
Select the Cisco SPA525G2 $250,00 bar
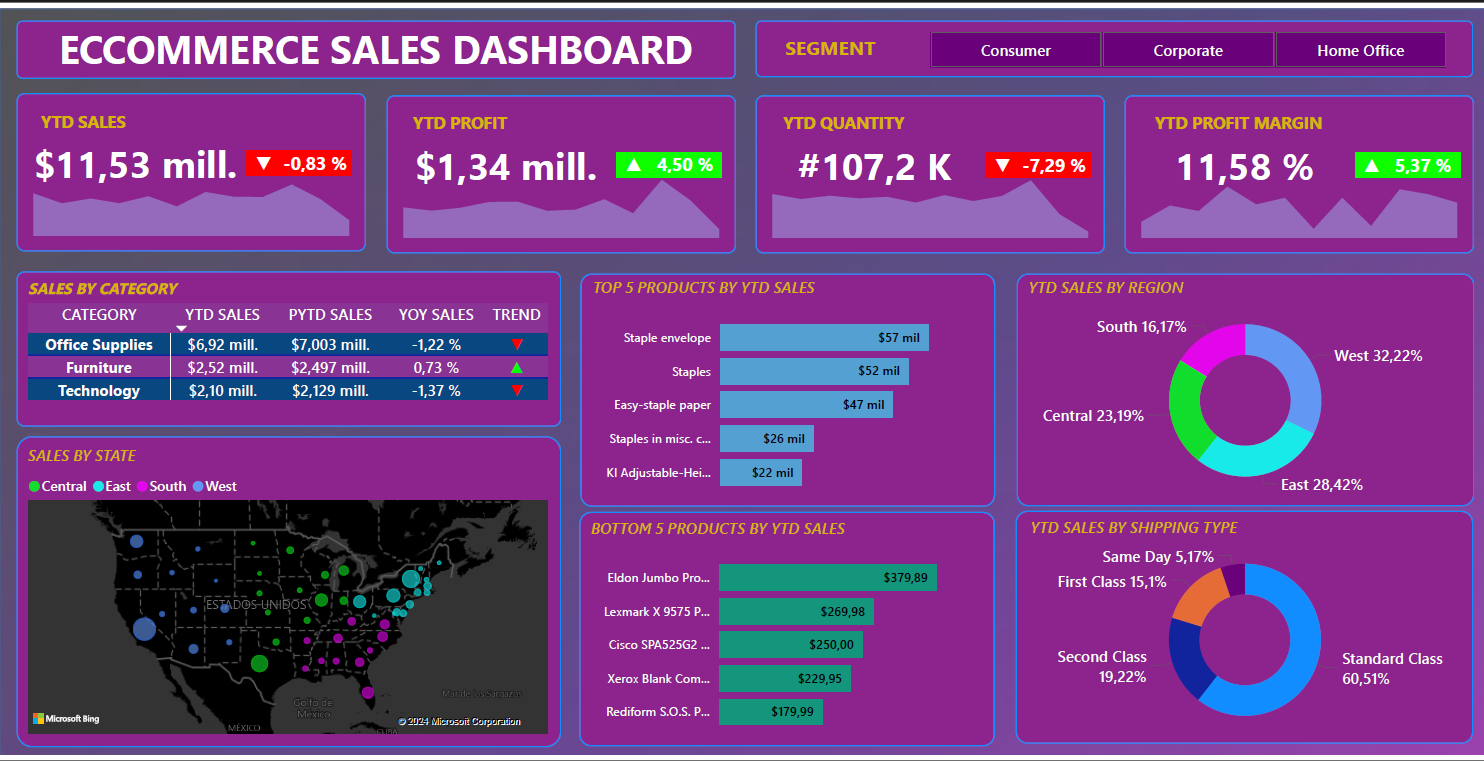[791, 645]
